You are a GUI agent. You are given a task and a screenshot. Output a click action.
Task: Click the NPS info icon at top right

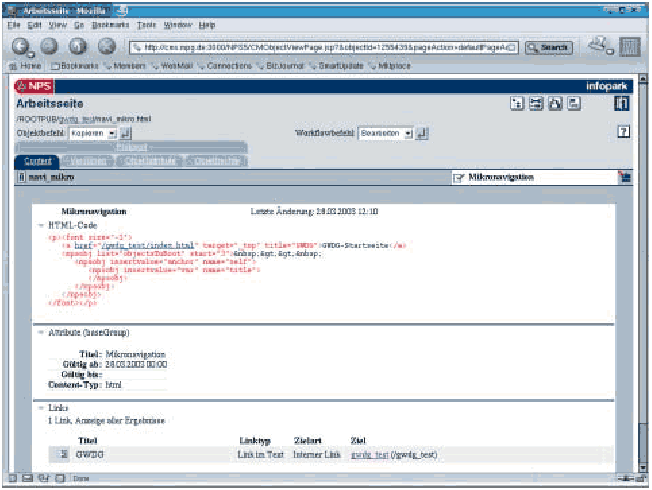click(621, 103)
